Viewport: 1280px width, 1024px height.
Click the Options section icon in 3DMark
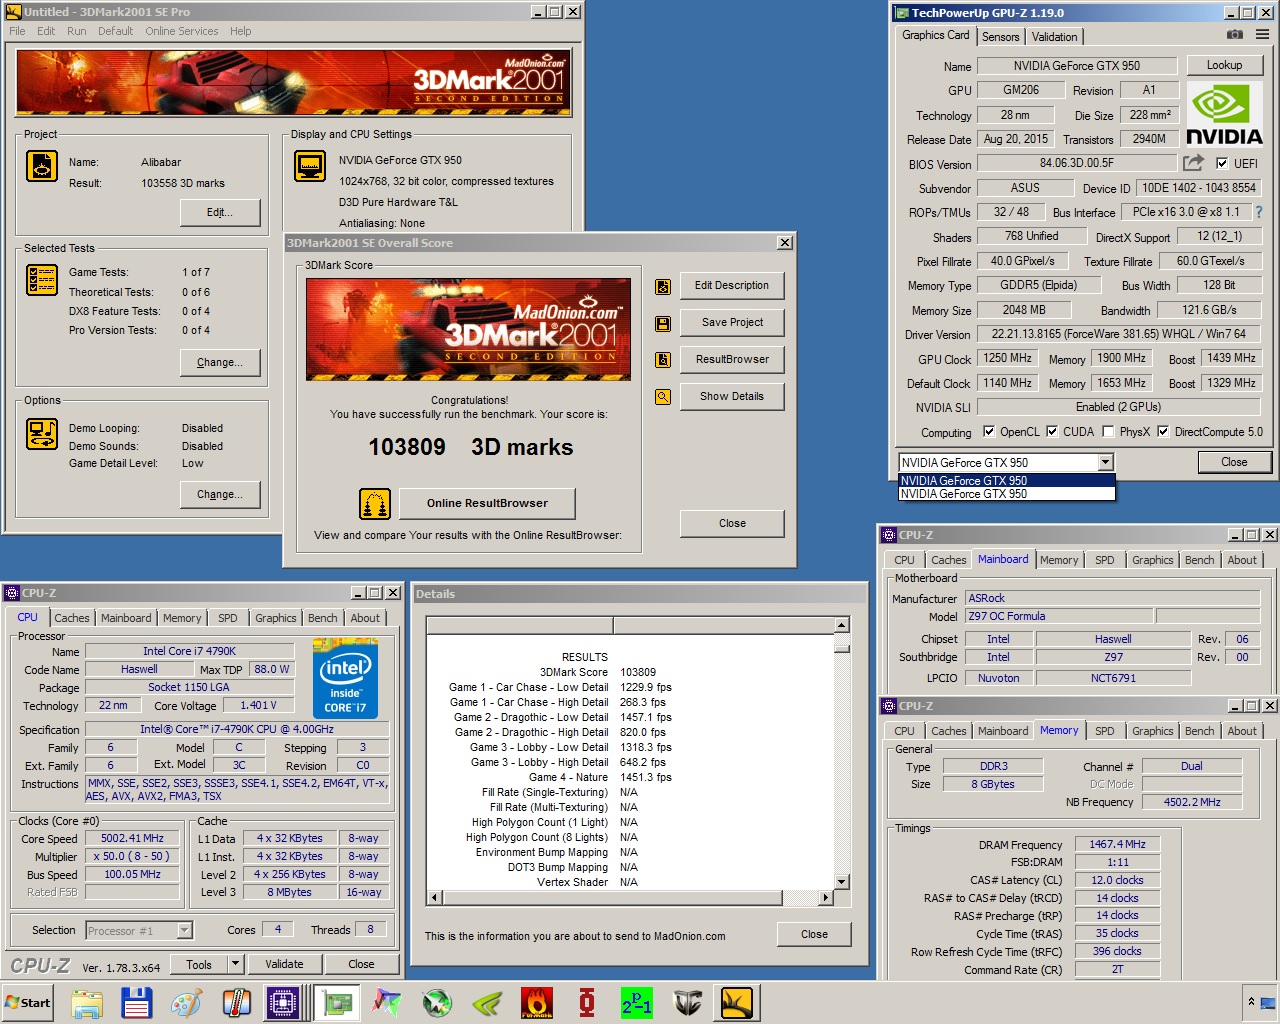tap(42, 434)
